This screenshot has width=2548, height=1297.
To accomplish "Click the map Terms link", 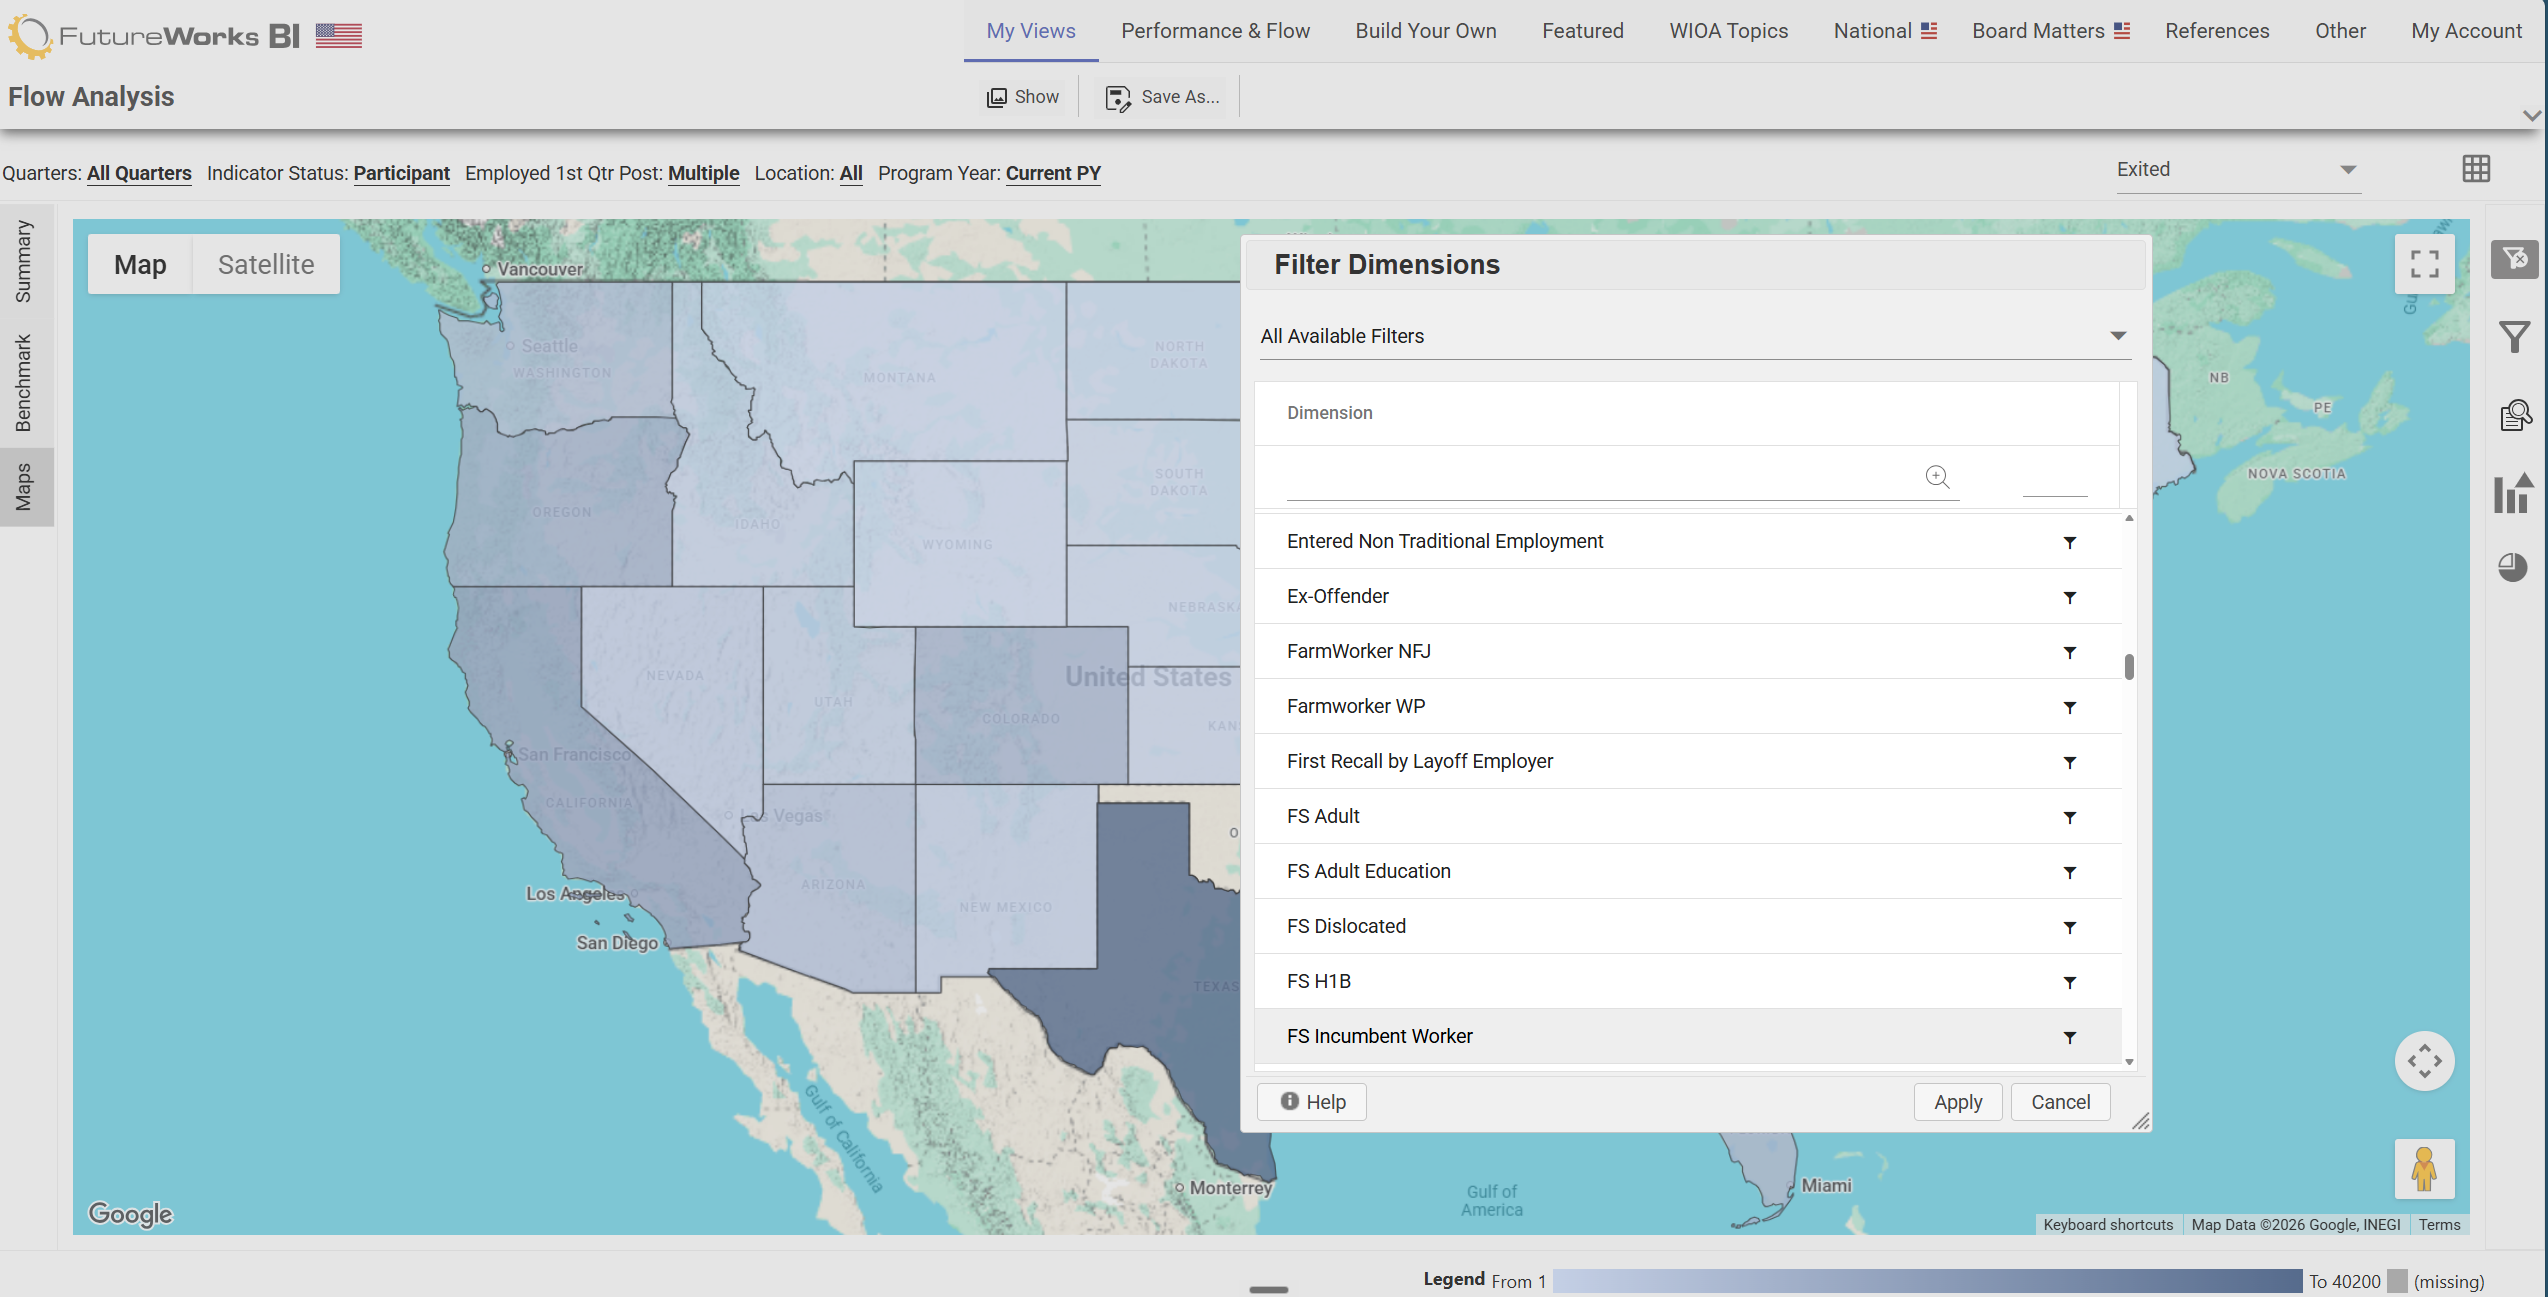I will click(2439, 1225).
